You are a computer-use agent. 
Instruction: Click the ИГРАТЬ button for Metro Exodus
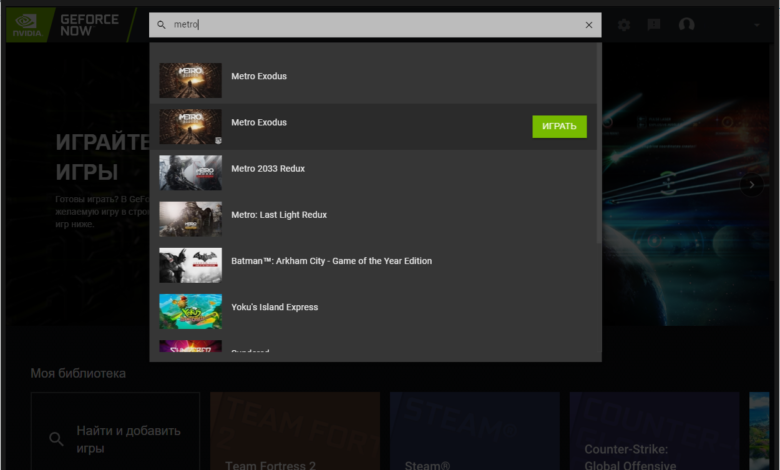click(x=559, y=126)
